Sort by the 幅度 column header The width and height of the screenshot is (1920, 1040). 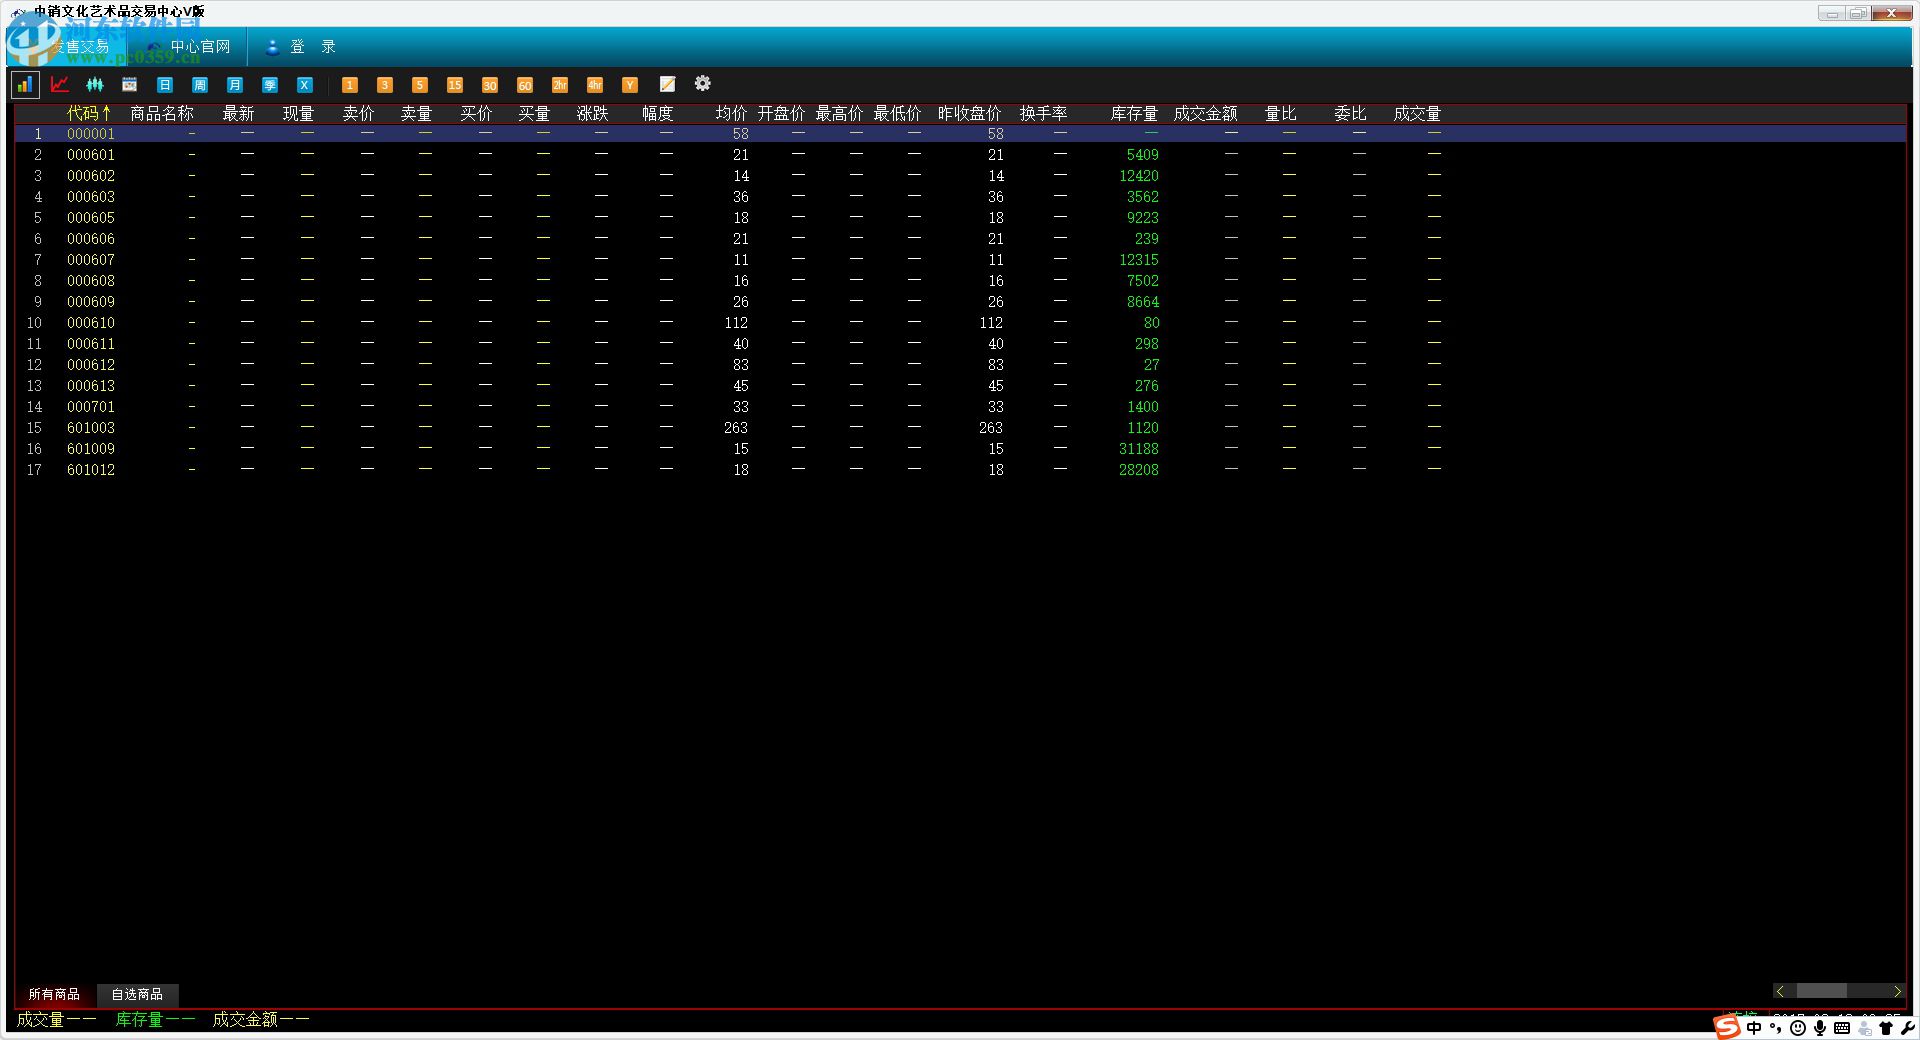coord(657,113)
